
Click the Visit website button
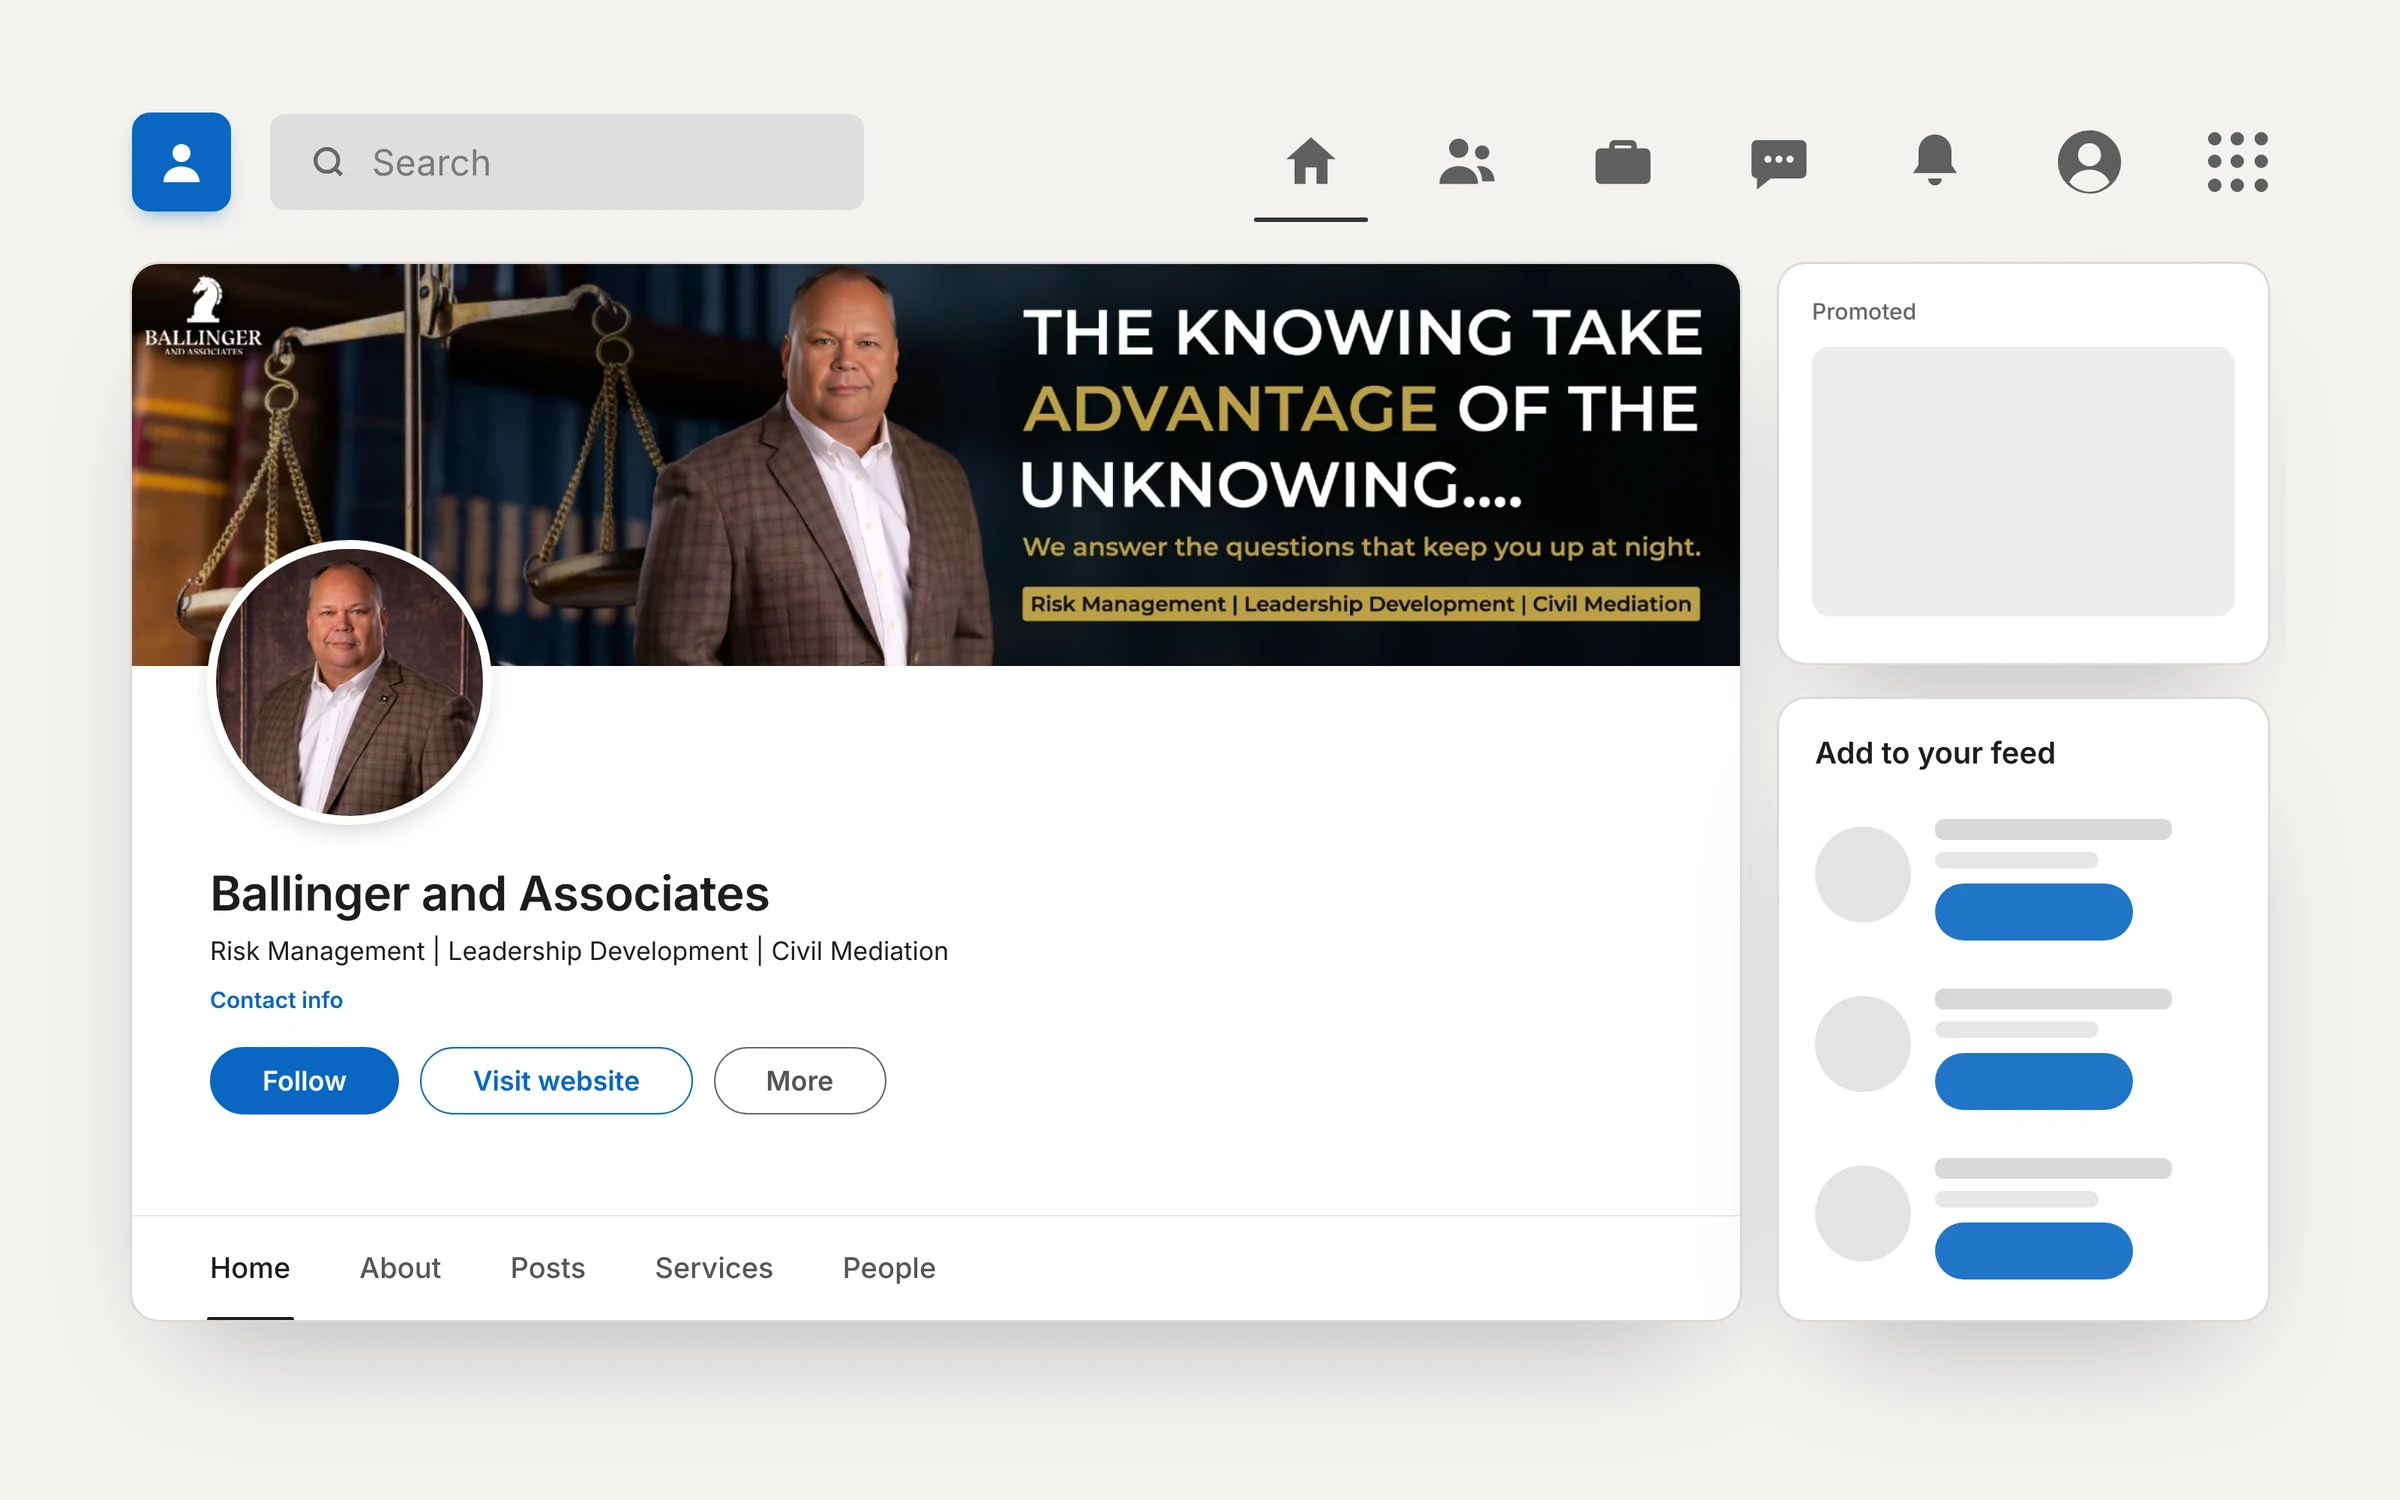click(556, 1080)
